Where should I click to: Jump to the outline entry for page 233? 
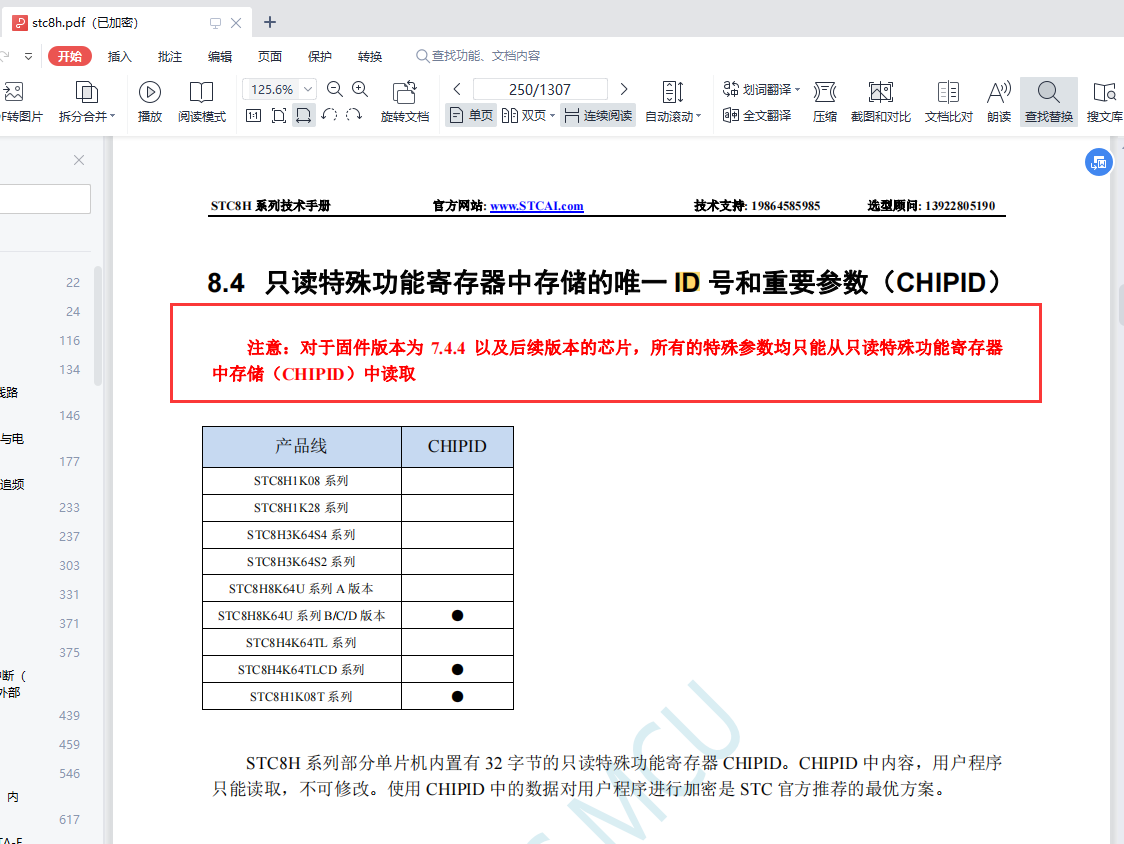(x=70, y=508)
